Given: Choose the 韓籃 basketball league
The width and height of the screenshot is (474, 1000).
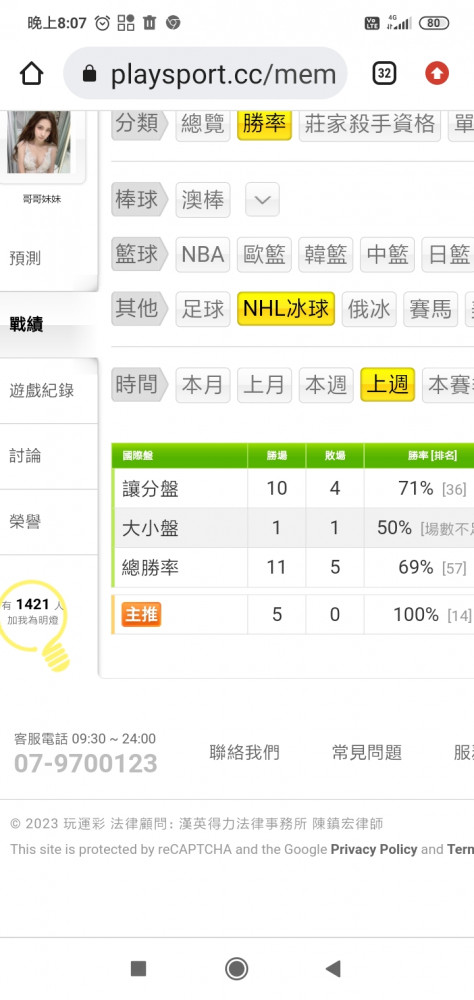Looking at the screenshot, I should pos(326,254).
